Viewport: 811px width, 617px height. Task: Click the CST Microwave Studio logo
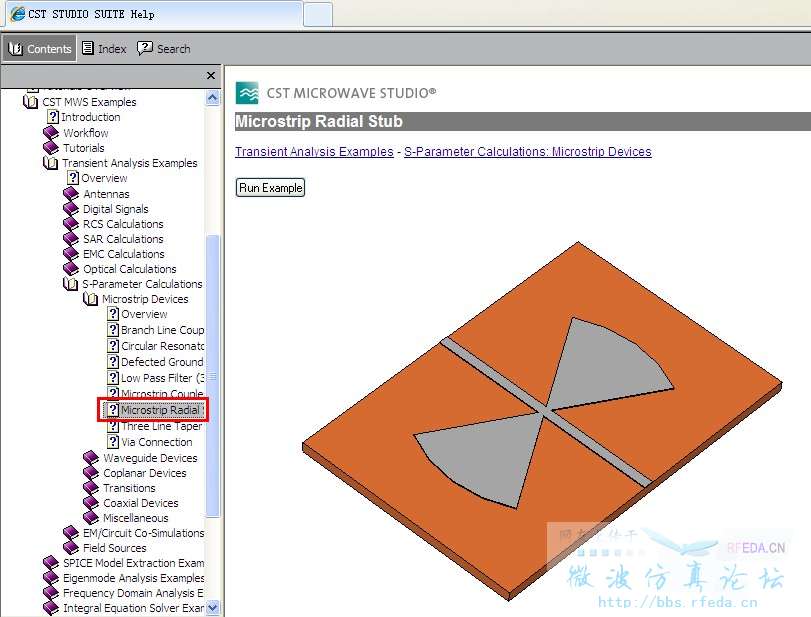pos(246,93)
